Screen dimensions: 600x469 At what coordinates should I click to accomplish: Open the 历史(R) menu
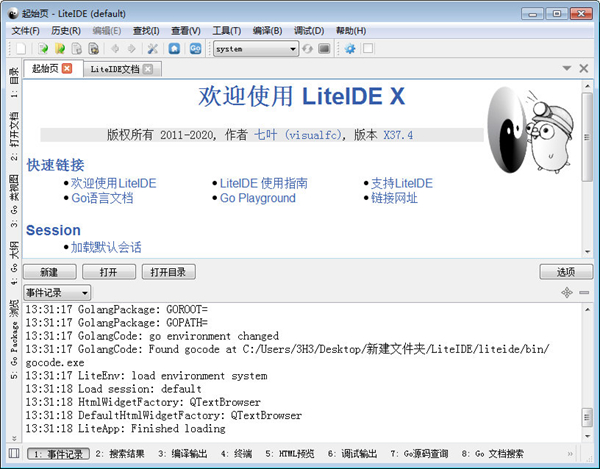pos(66,31)
